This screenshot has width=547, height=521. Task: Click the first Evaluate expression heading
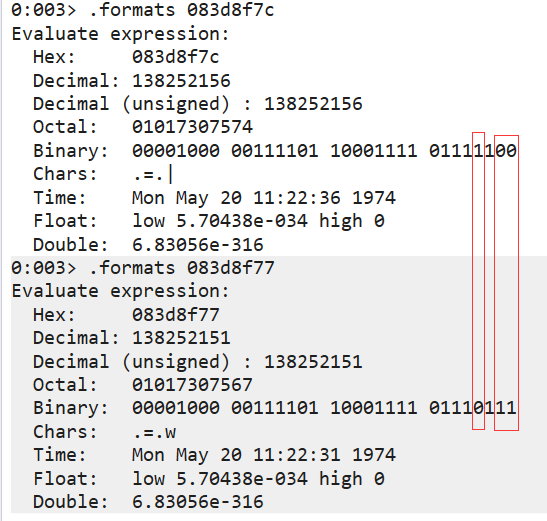(x=120, y=34)
